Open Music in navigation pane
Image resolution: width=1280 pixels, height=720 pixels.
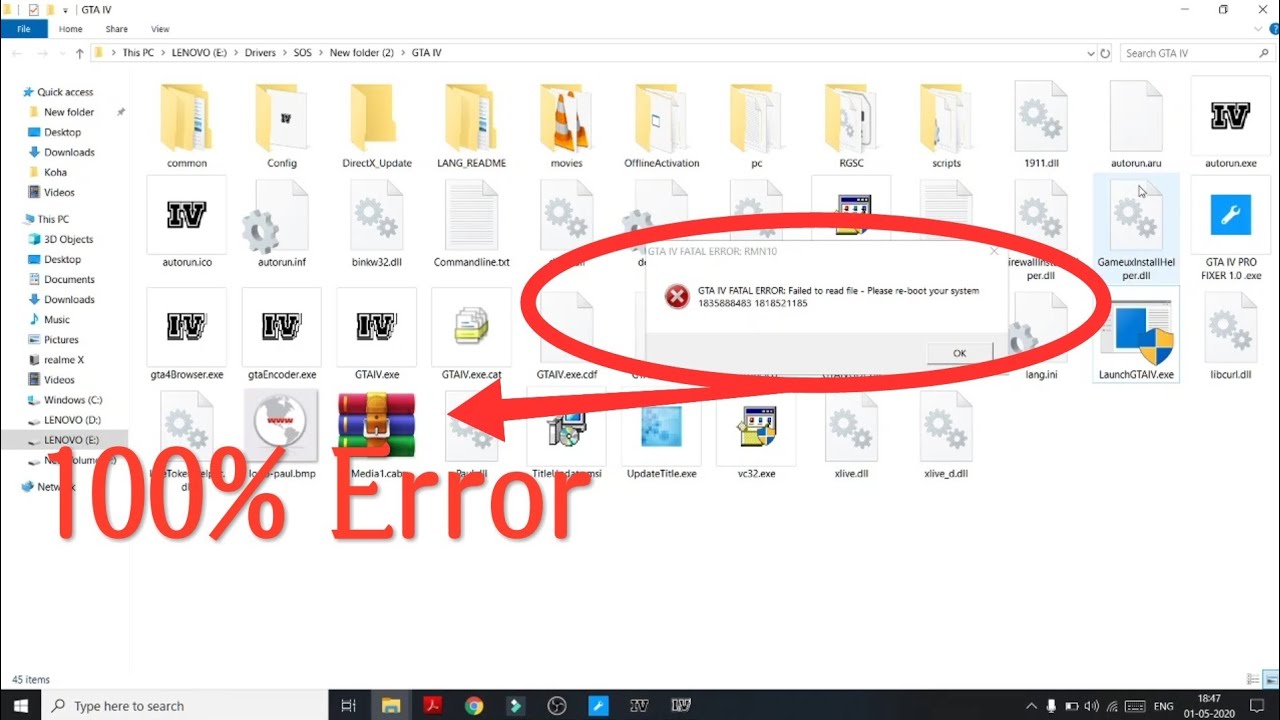(x=57, y=319)
